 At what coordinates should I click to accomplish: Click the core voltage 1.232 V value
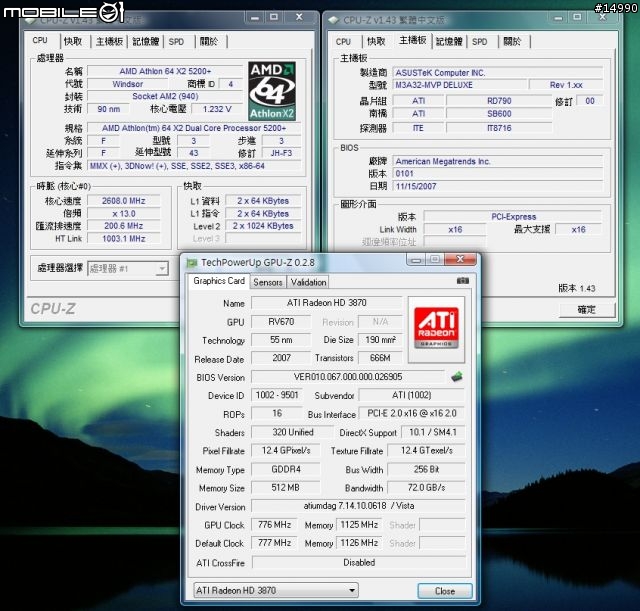click(217, 109)
